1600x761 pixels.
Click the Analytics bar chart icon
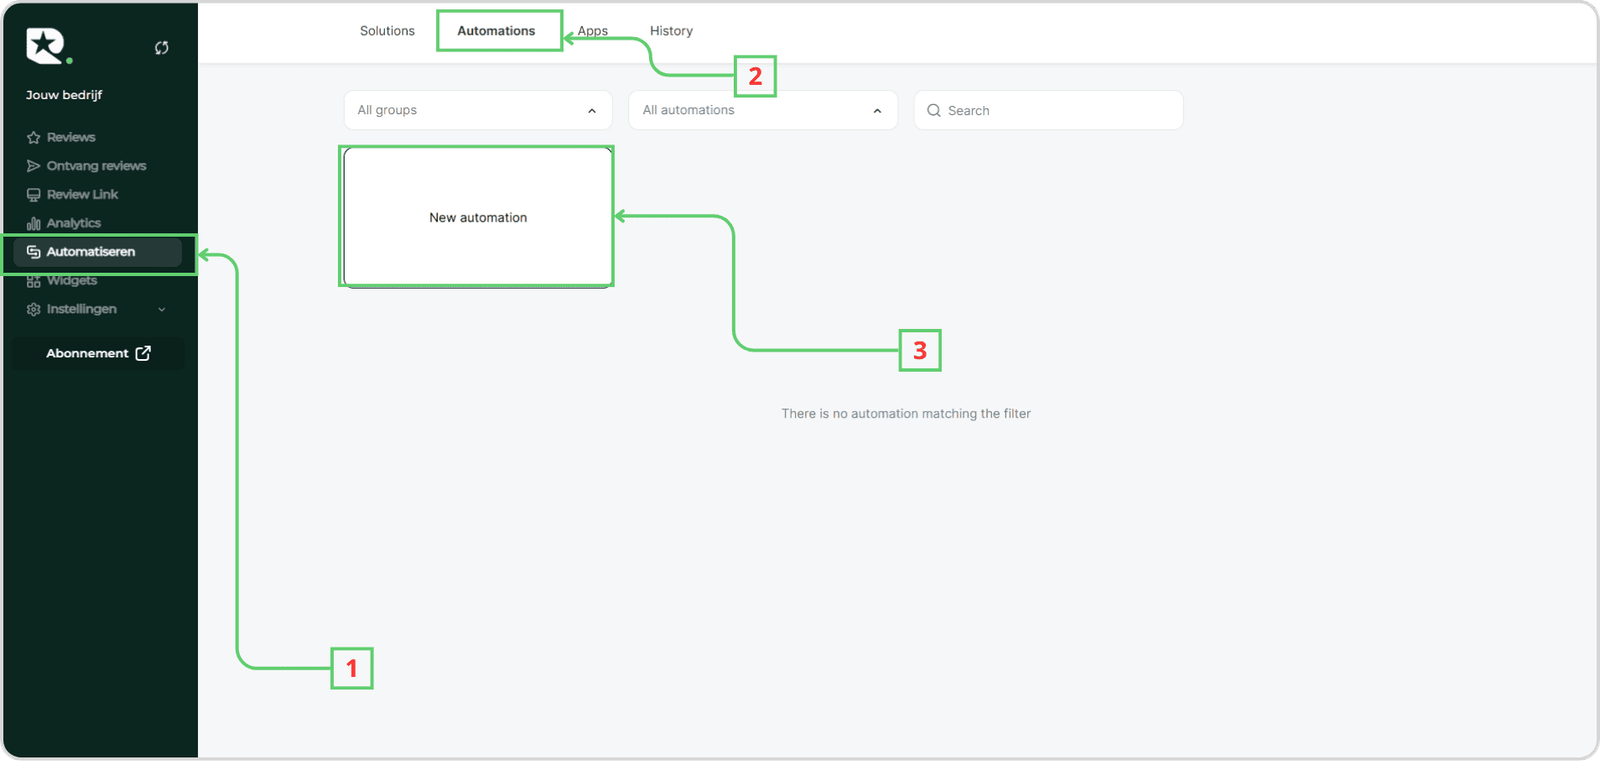33,224
